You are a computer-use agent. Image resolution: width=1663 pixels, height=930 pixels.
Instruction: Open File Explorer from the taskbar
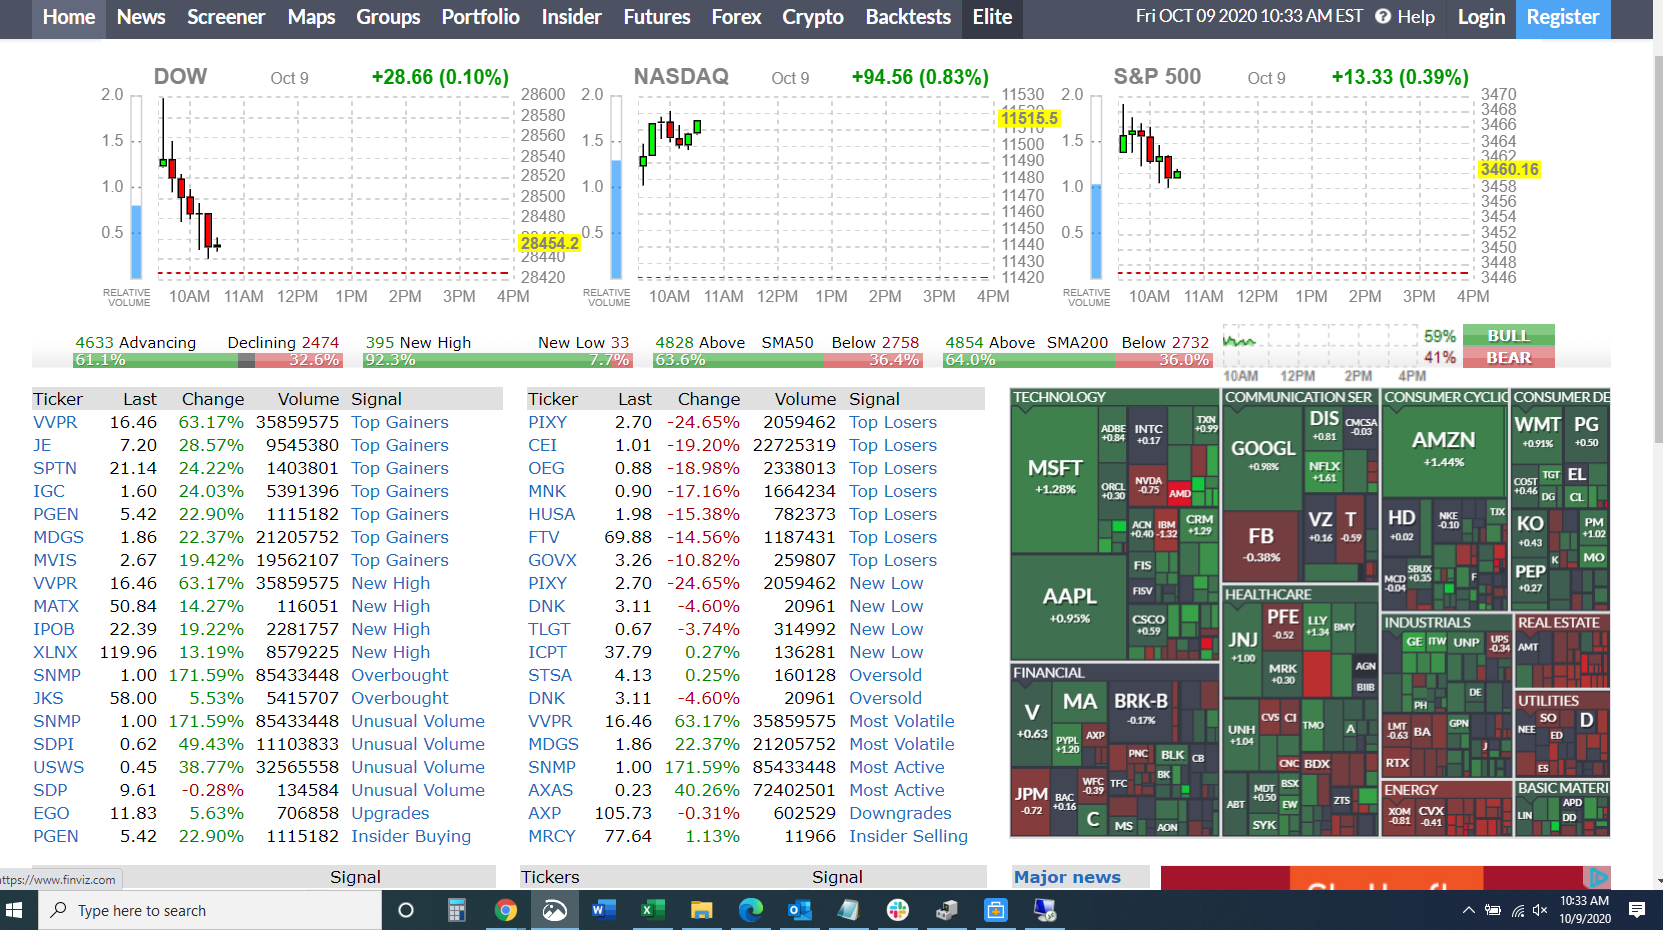[701, 910]
